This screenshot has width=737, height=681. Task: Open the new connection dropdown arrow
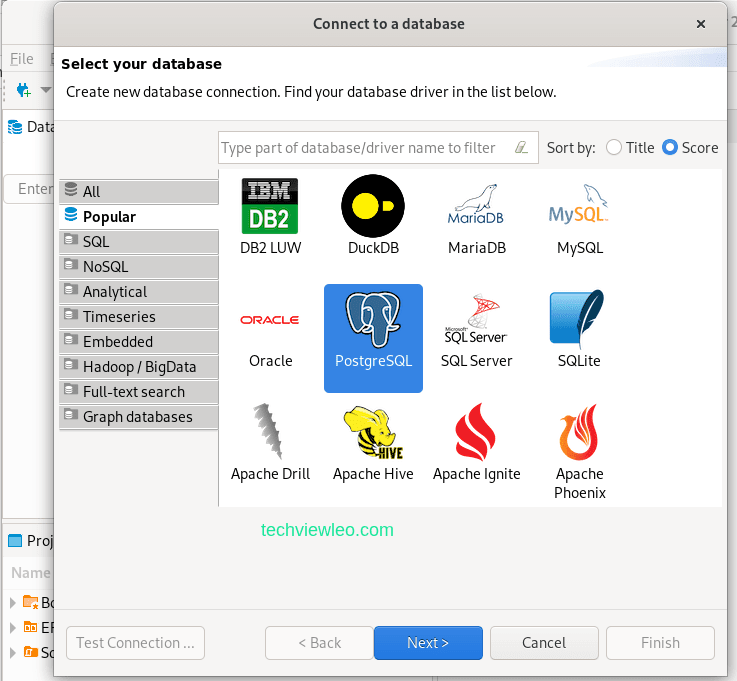(x=46, y=90)
